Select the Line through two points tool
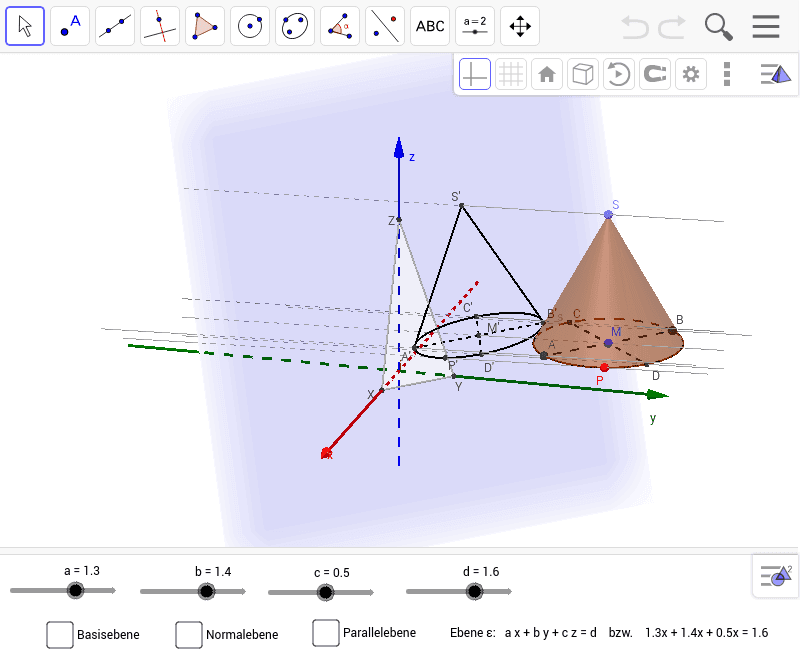The width and height of the screenshot is (800, 660). click(x=115, y=26)
